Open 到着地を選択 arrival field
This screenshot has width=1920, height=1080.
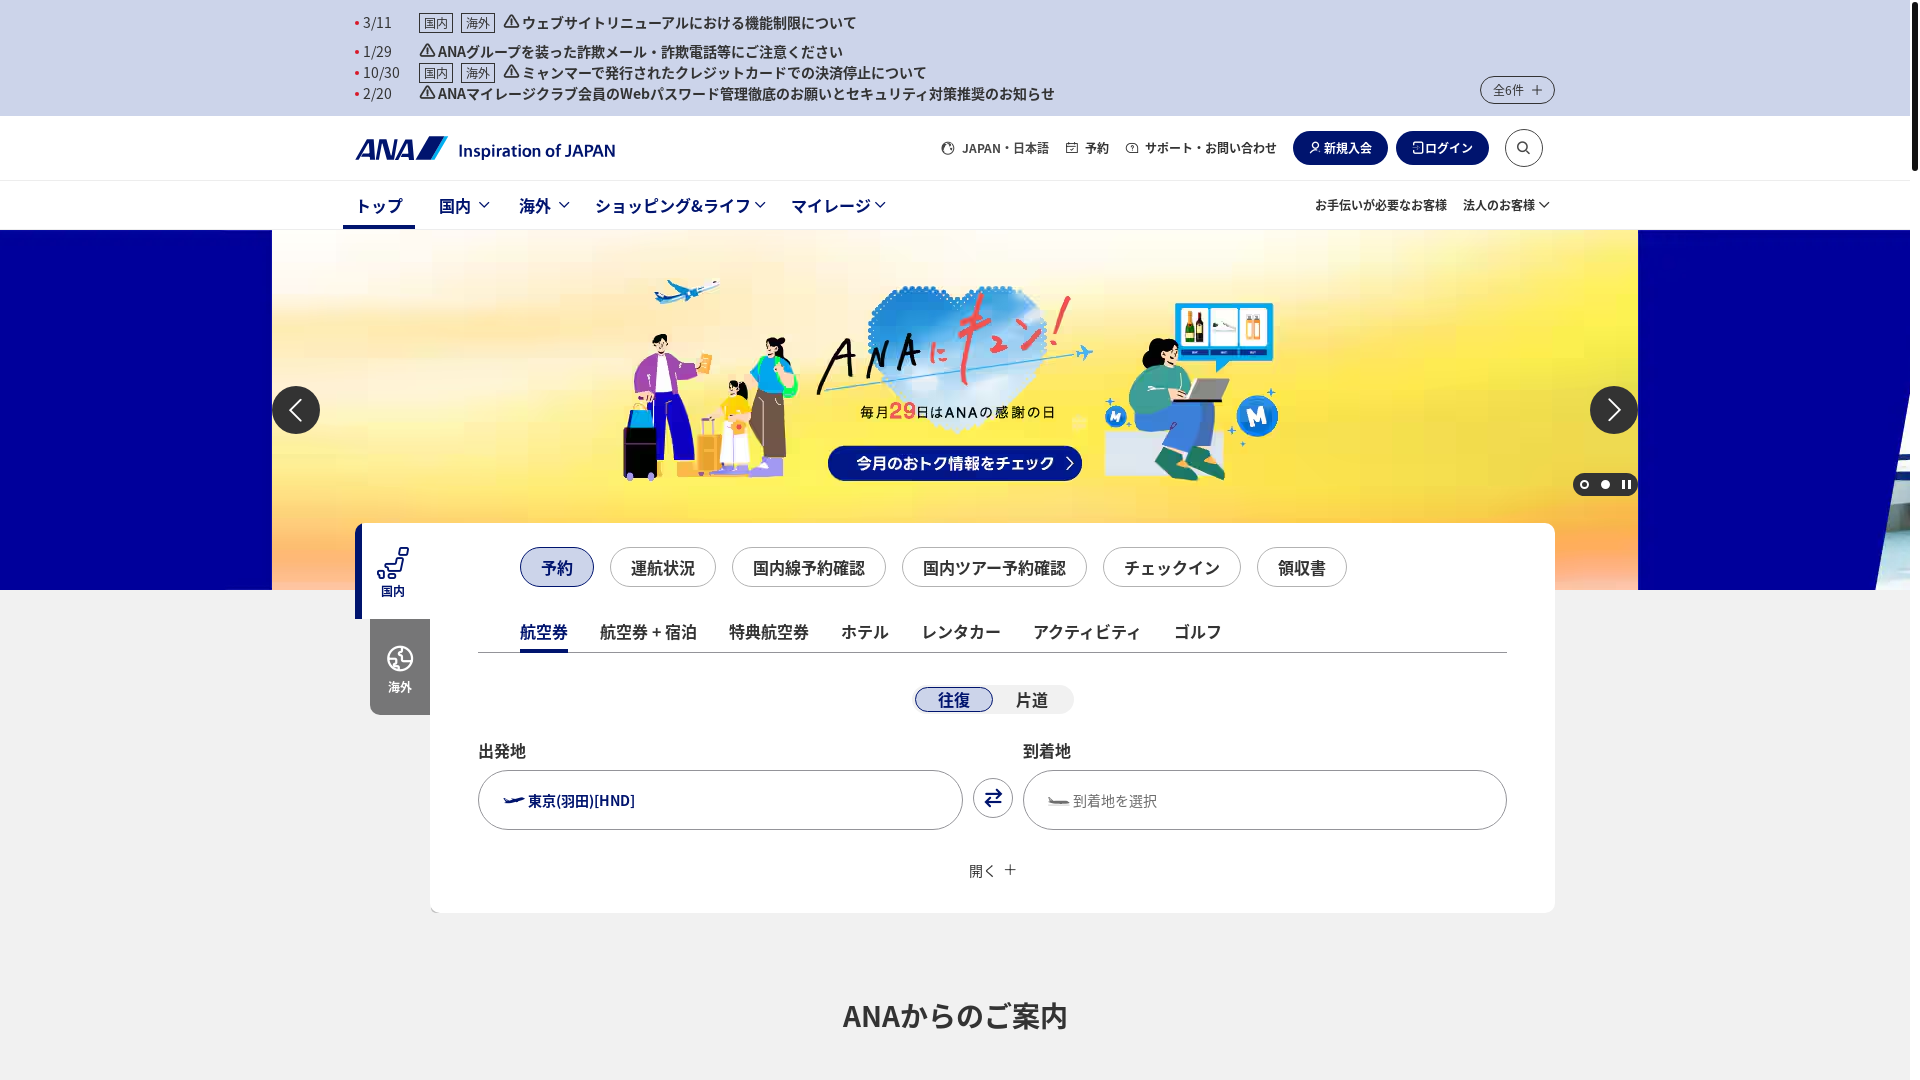click(1264, 800)
